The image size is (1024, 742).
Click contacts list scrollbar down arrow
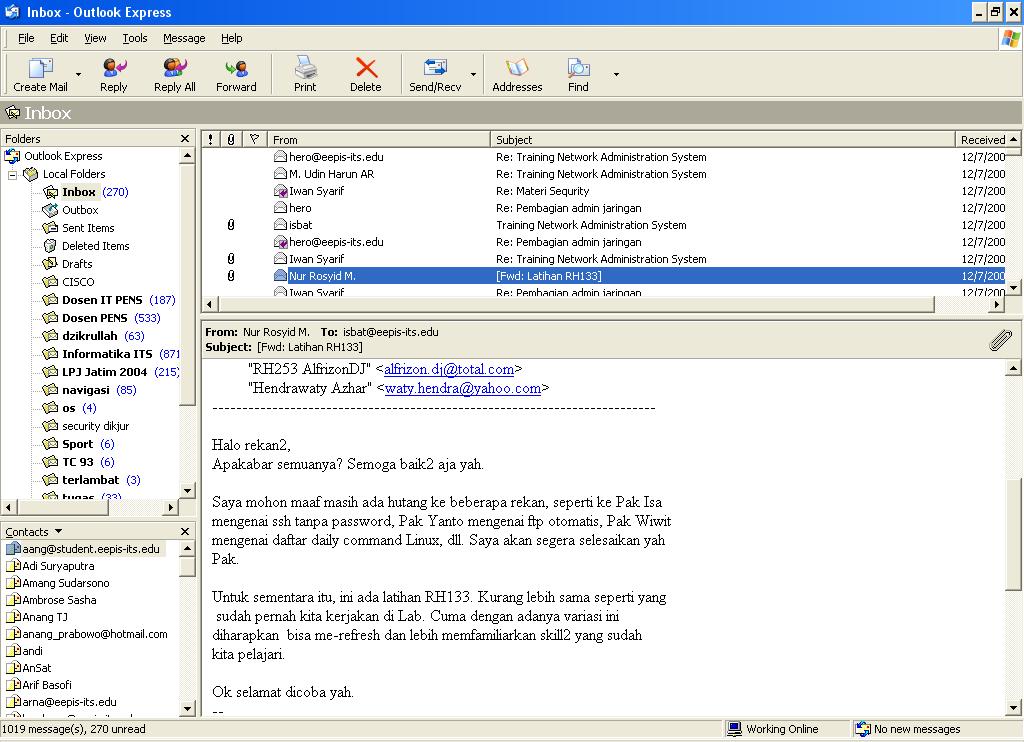[187, 708]
